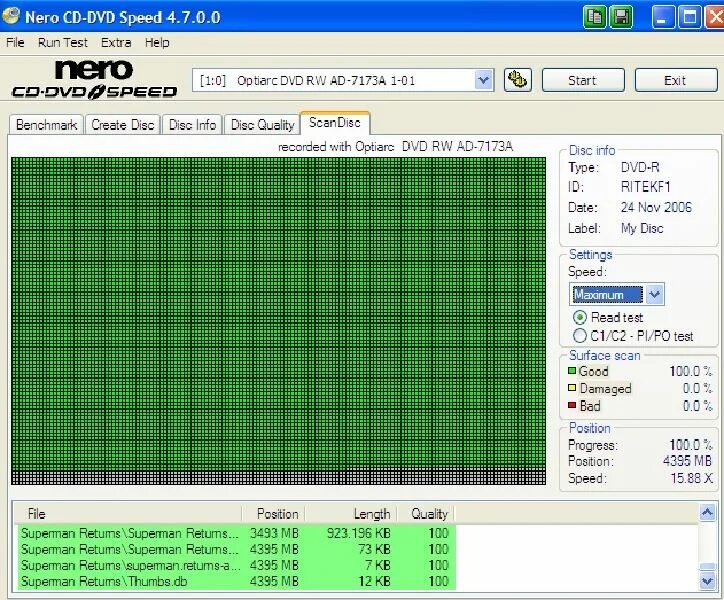This screenshot has height=600, width=724.
Task: Minimize the Nero CD-DVD Speed window
Action: coord(663,18)
